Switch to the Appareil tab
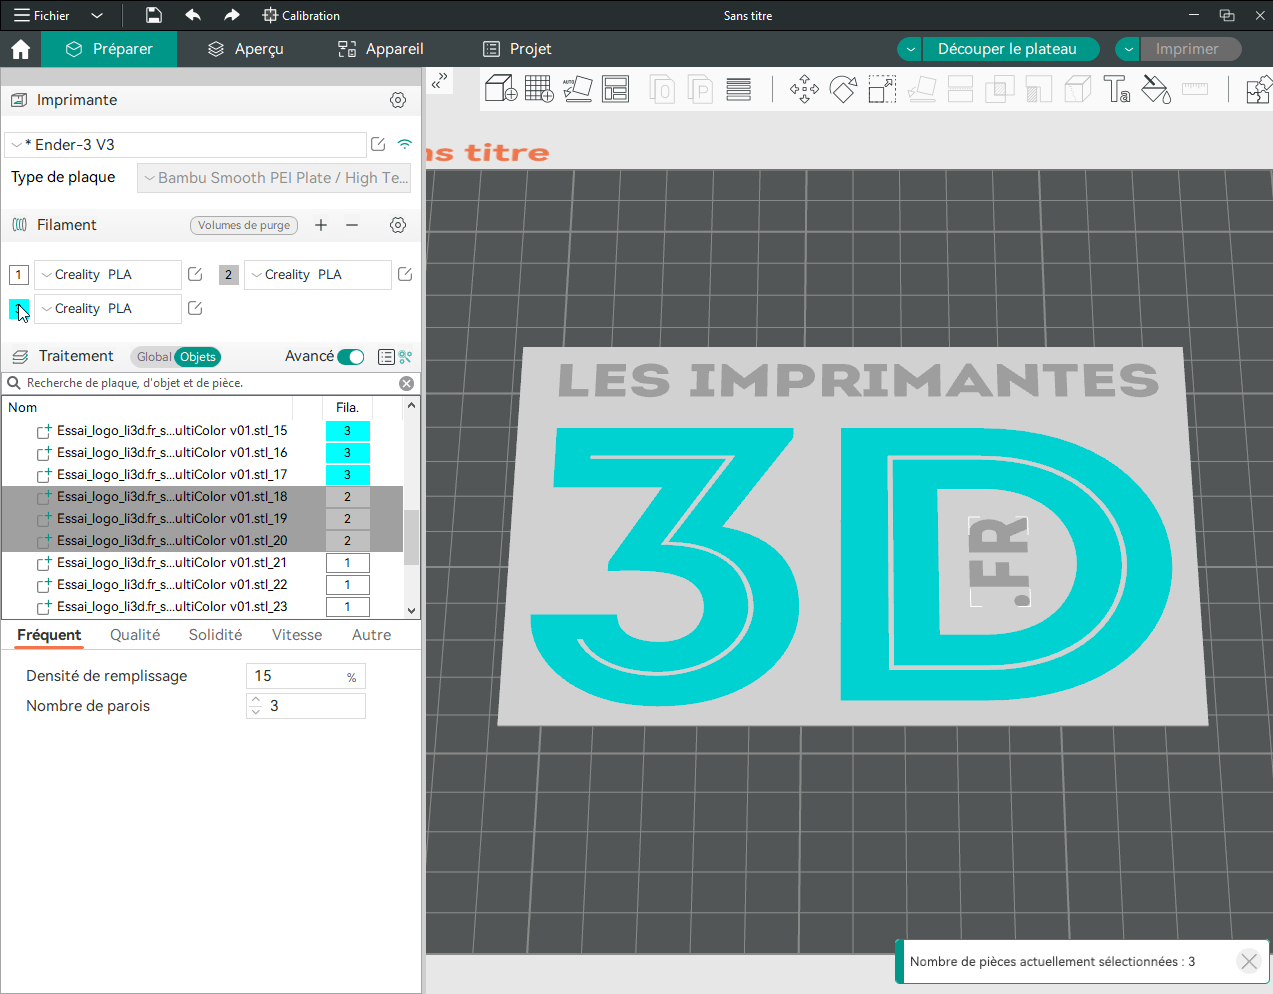The image size is (1273, 994). tap(380, 49)
